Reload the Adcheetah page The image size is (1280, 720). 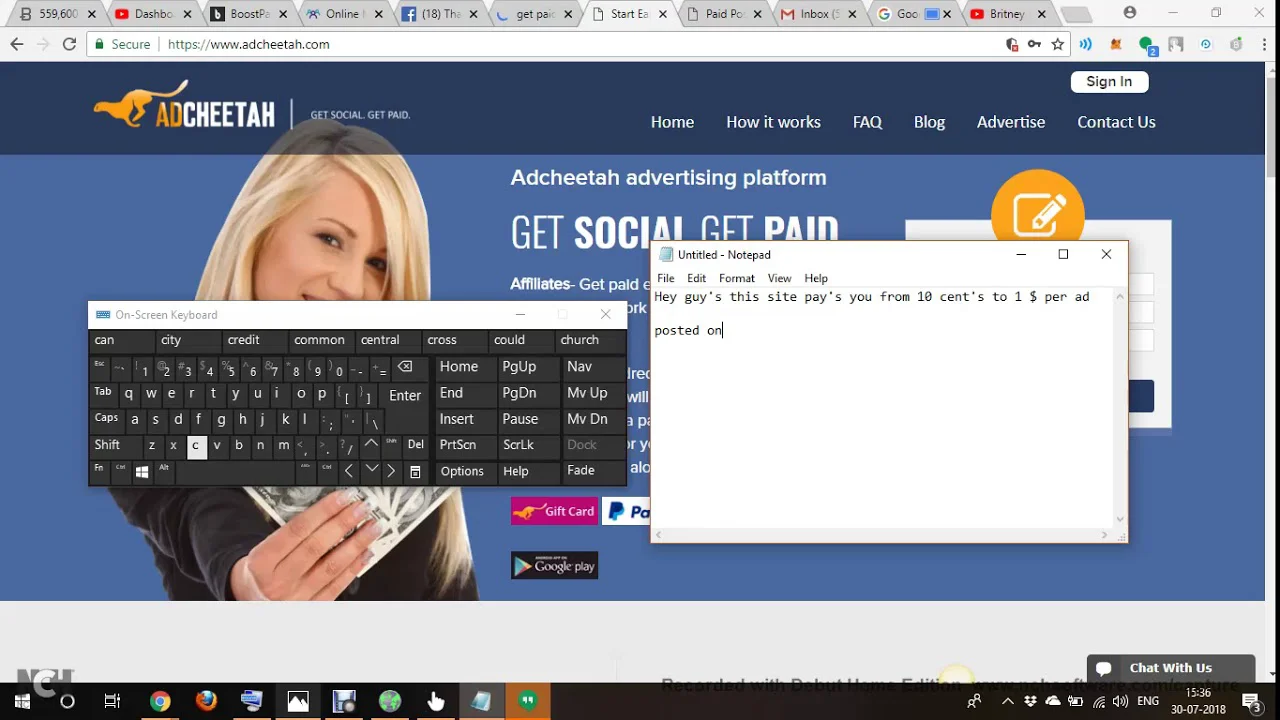69,44
